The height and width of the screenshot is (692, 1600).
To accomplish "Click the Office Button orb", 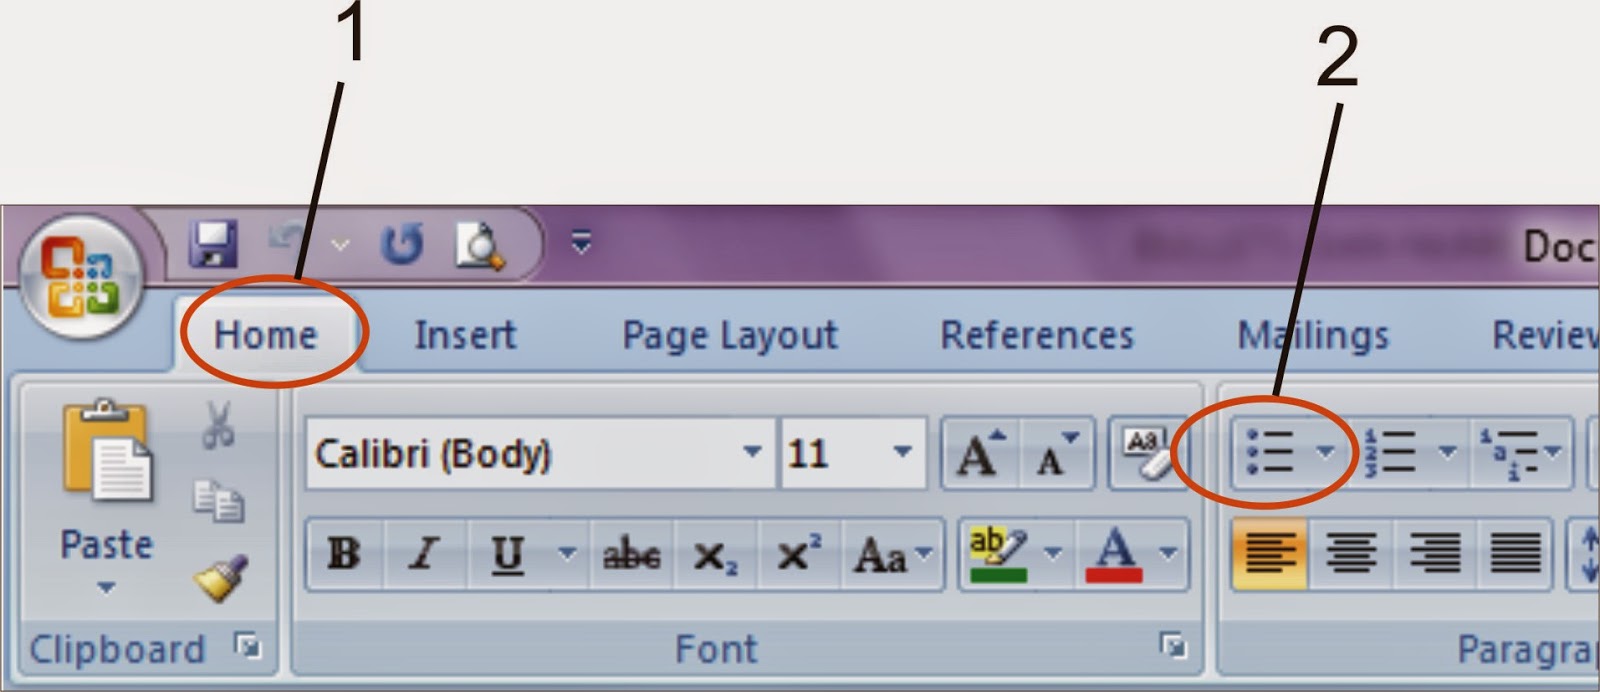I will pyautogui.click(x=80, y=276).
